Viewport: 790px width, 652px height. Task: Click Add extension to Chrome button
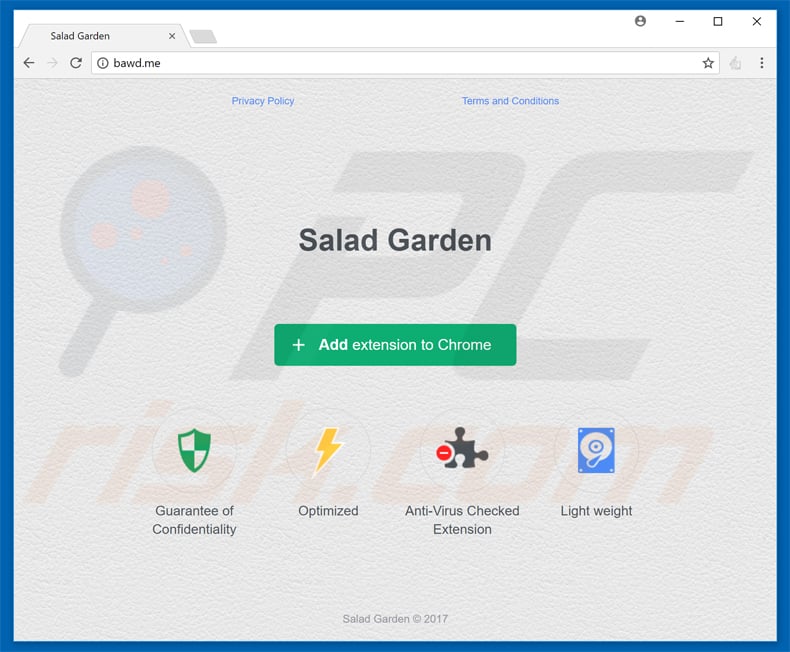click(x=395, y=345)
